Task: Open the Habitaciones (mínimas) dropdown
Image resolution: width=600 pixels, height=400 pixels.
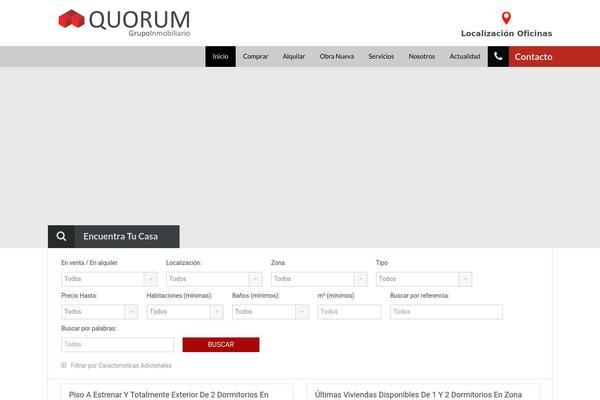Action: [x=185, y=312]
